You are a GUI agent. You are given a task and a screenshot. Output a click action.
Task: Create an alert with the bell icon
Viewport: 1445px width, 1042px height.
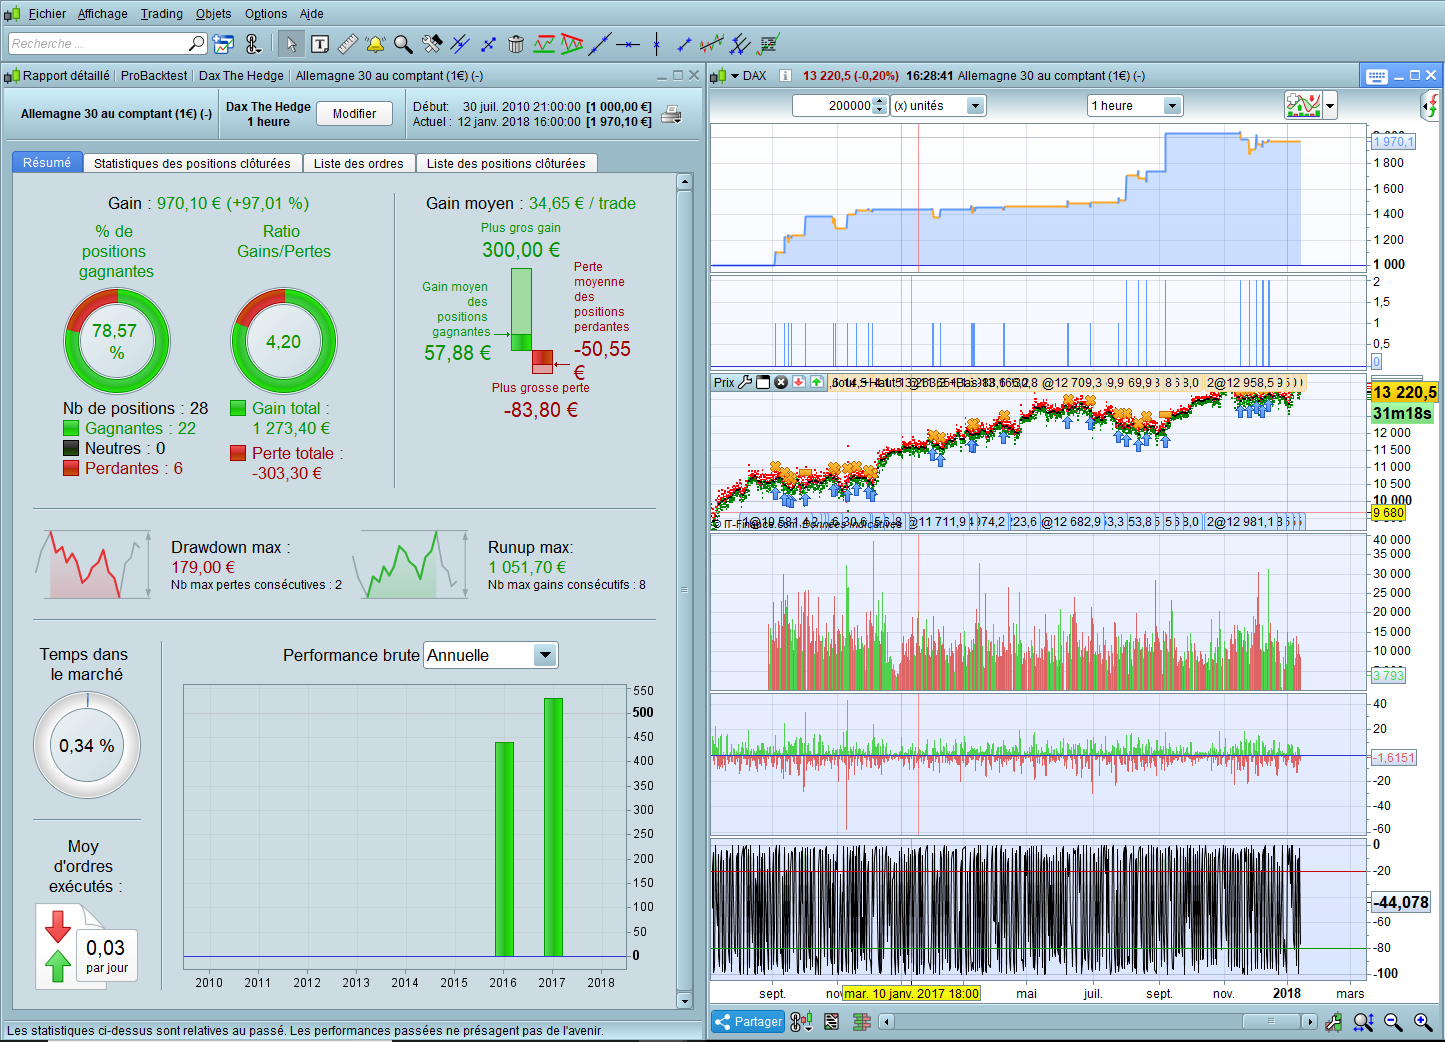375,44
